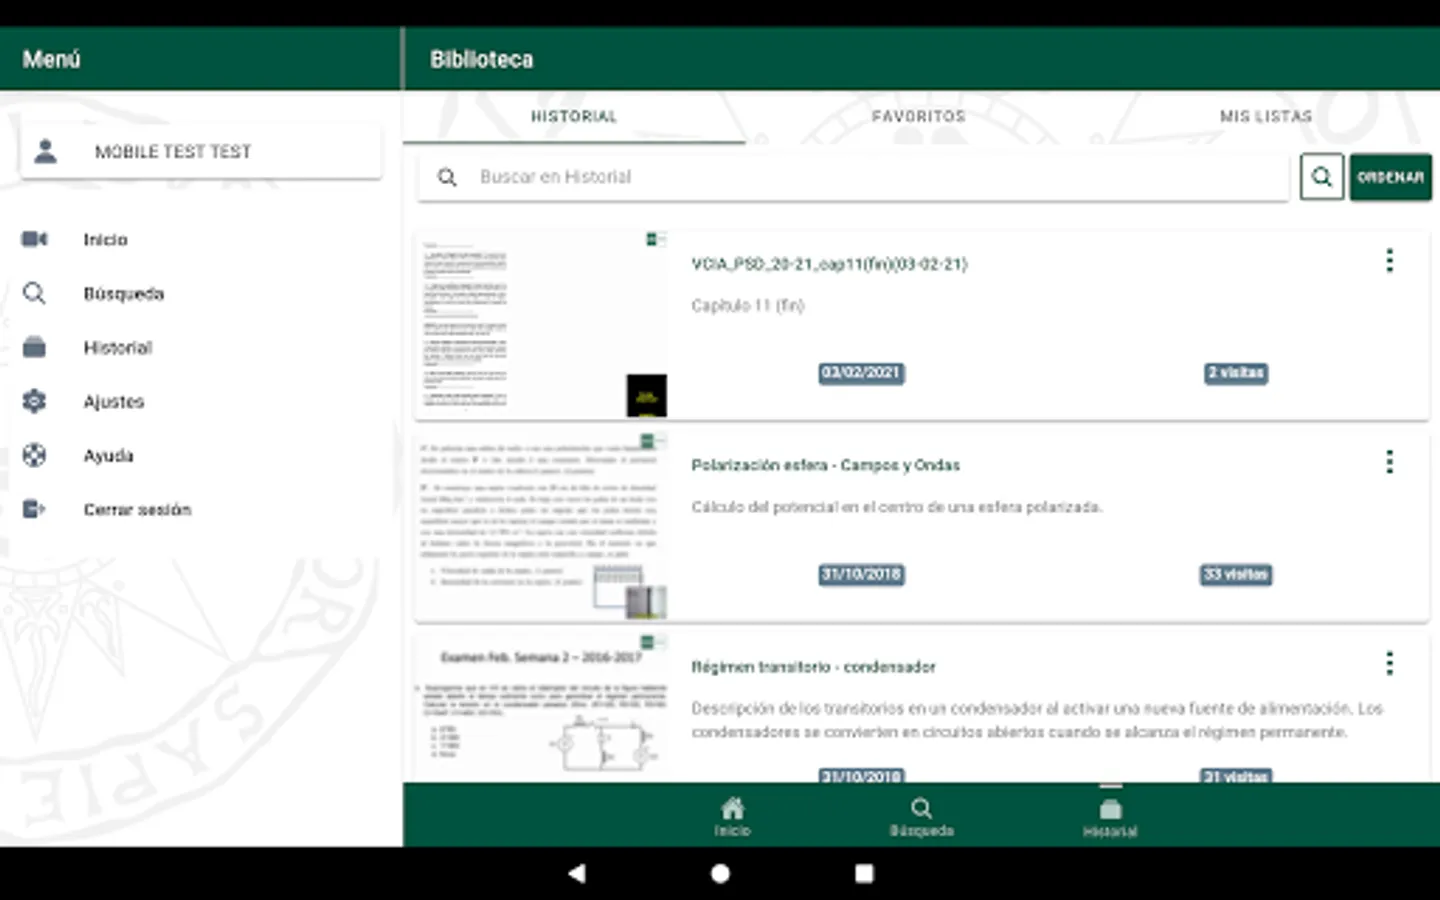
Task: Click the title Polarización esfera - Campos y Ondas
Action: [825, 465]
